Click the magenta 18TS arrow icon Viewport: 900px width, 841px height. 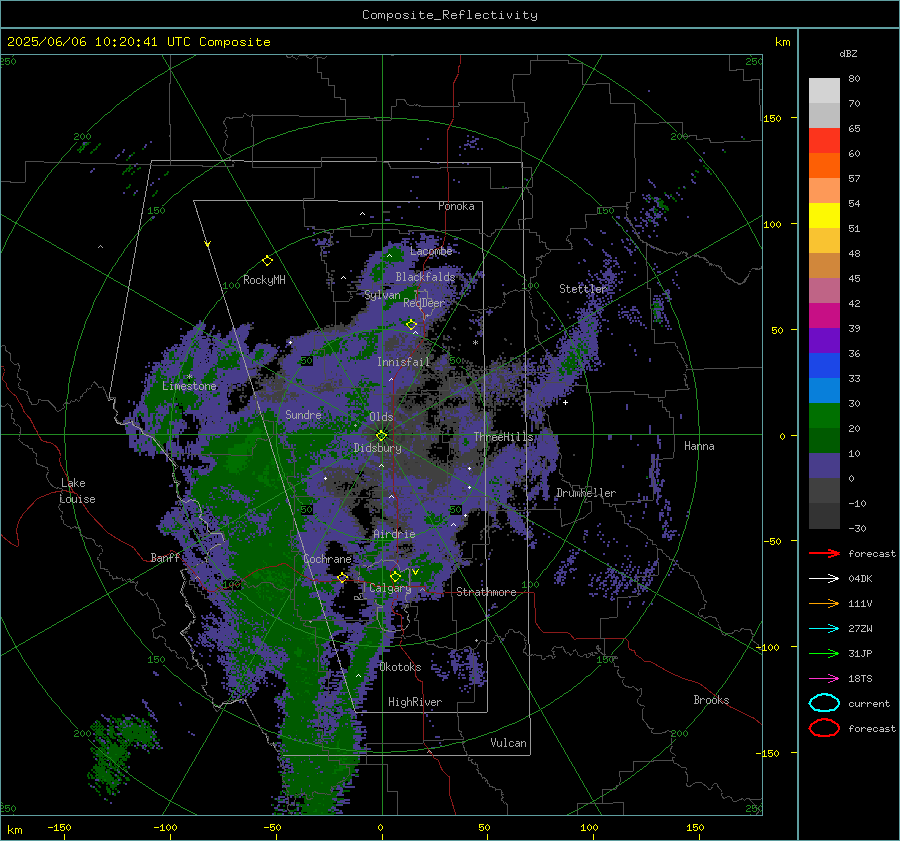pyautogui.click(x=824, y=679)
